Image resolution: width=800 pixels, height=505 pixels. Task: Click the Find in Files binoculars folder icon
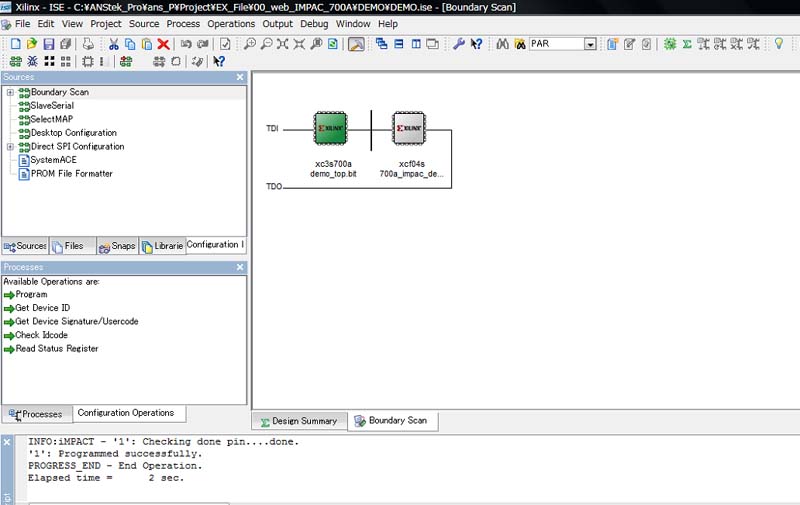pyautogui.click(x=519, y=44)
